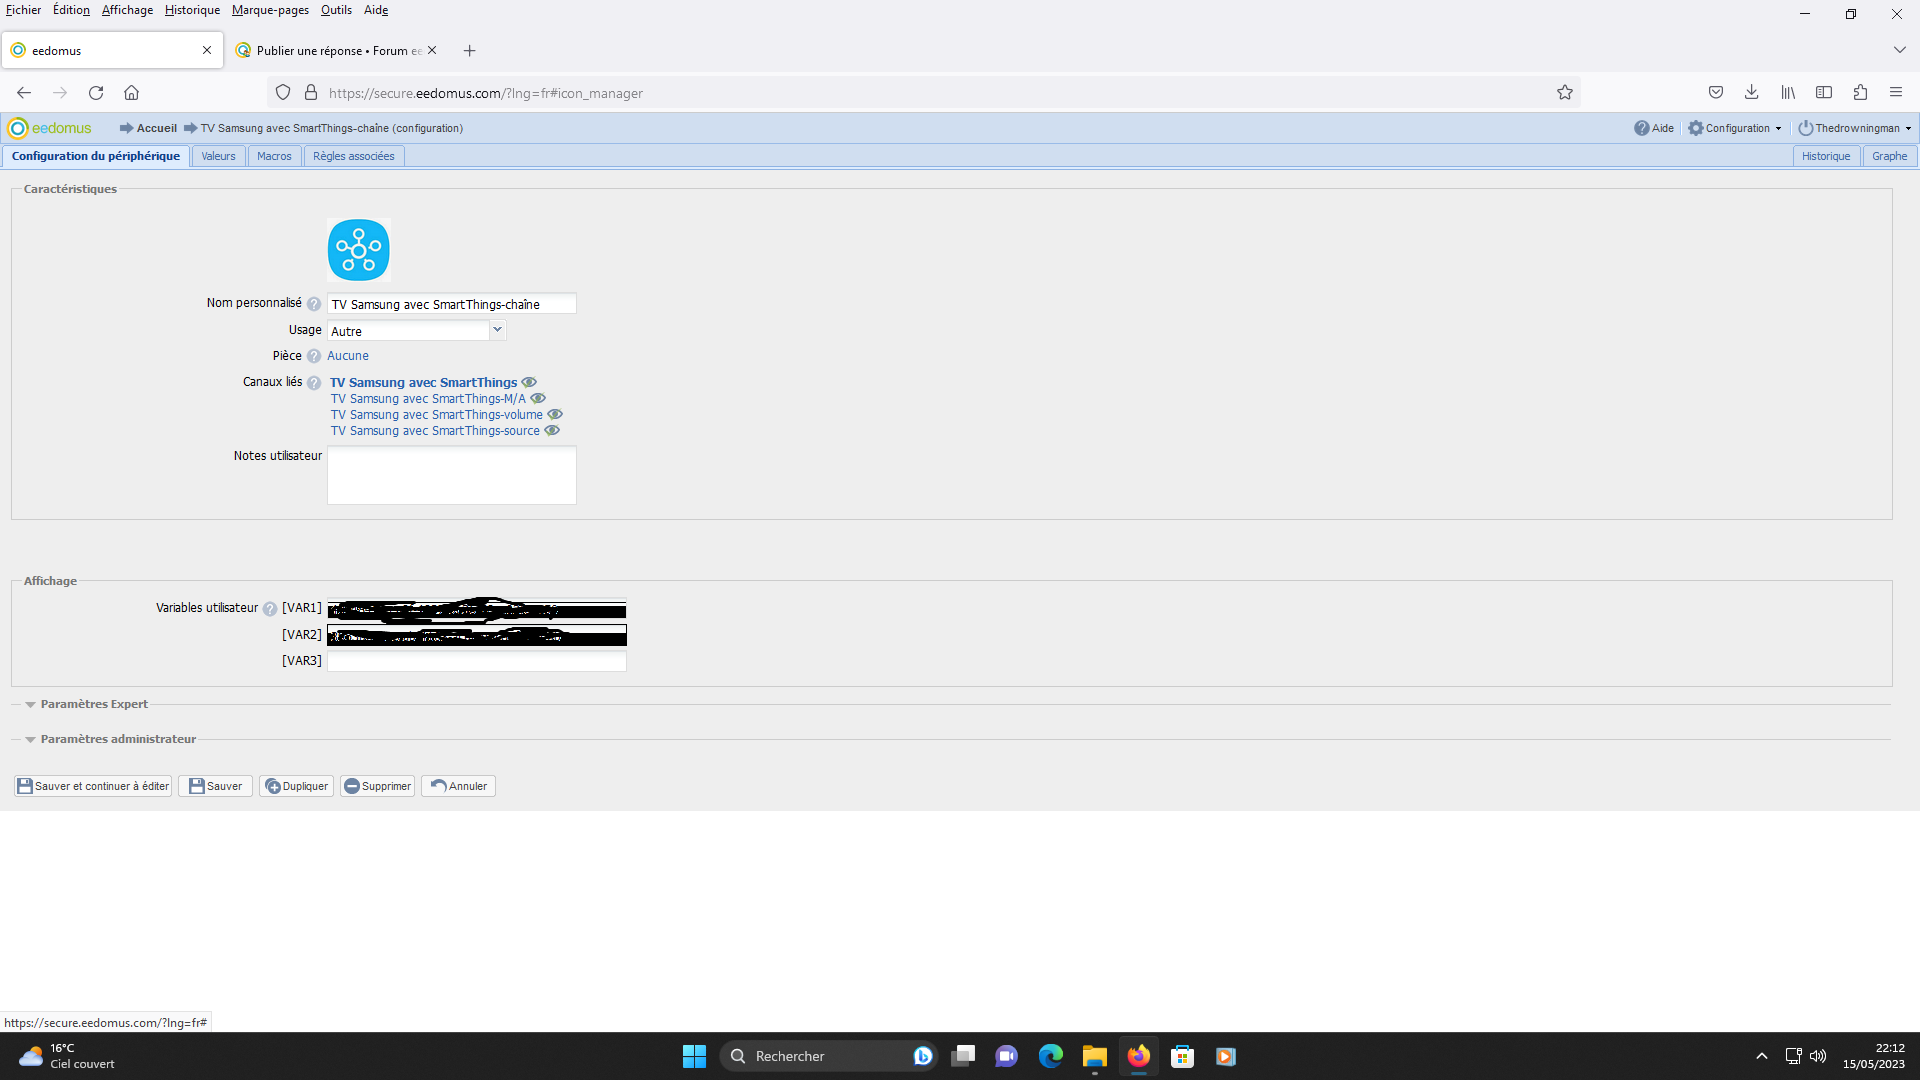Click the SmartThings device icon image
This screenshot has height=1080, width=1920.
pos(359,250)
